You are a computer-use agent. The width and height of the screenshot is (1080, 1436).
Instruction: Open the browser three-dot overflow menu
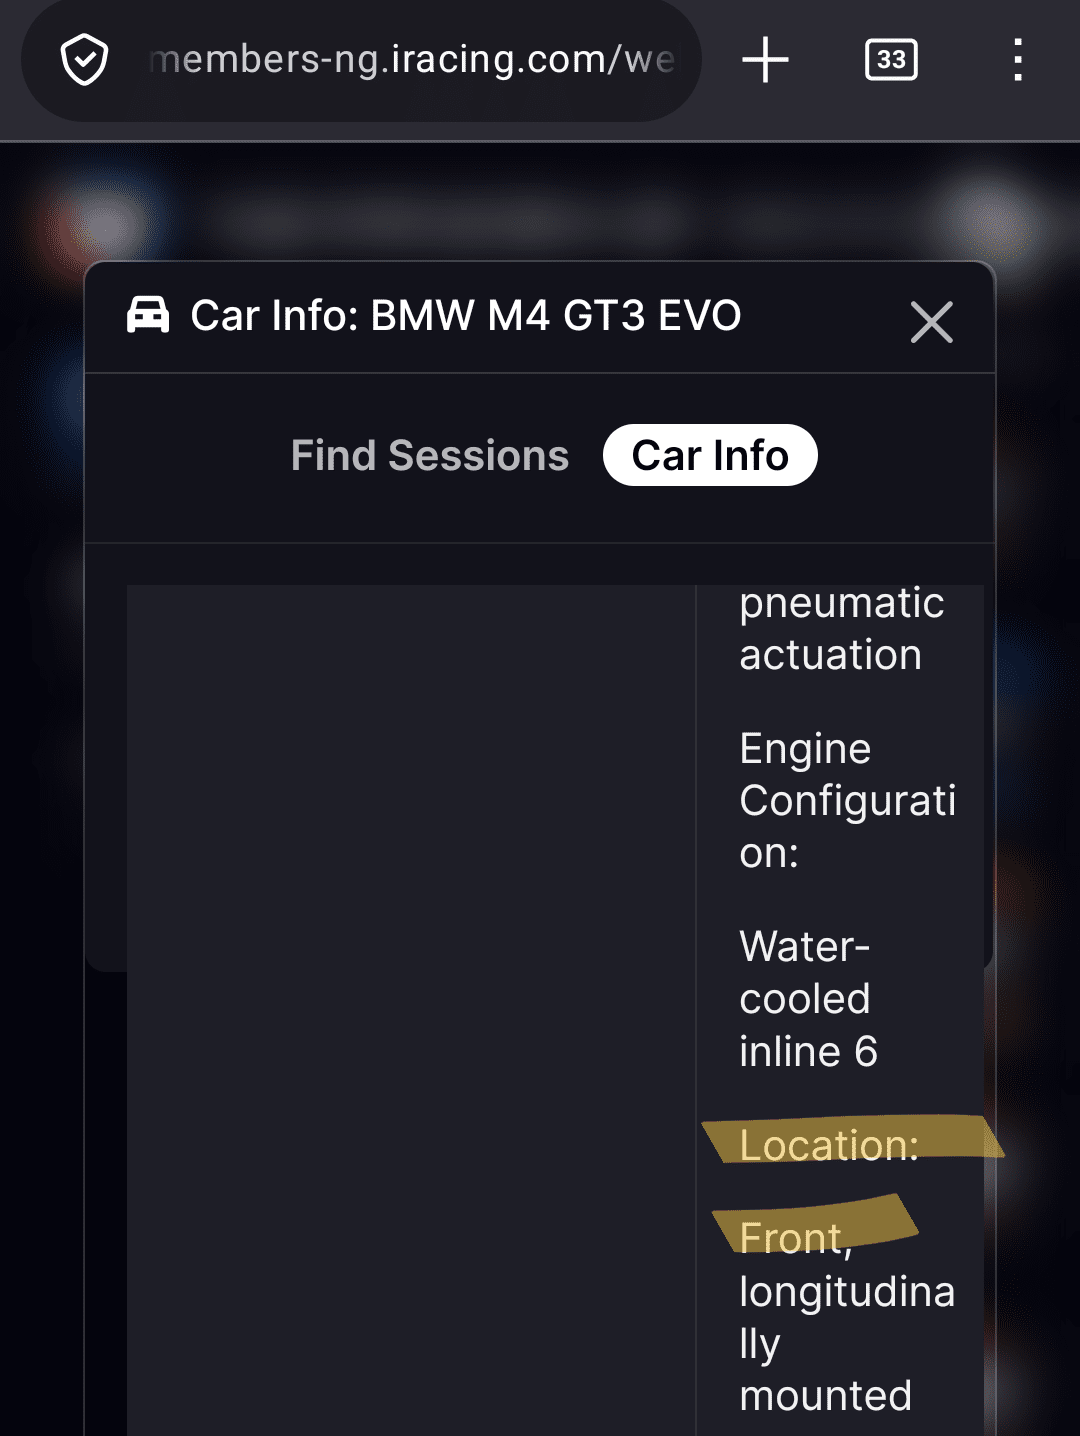tap(1017, 60)
